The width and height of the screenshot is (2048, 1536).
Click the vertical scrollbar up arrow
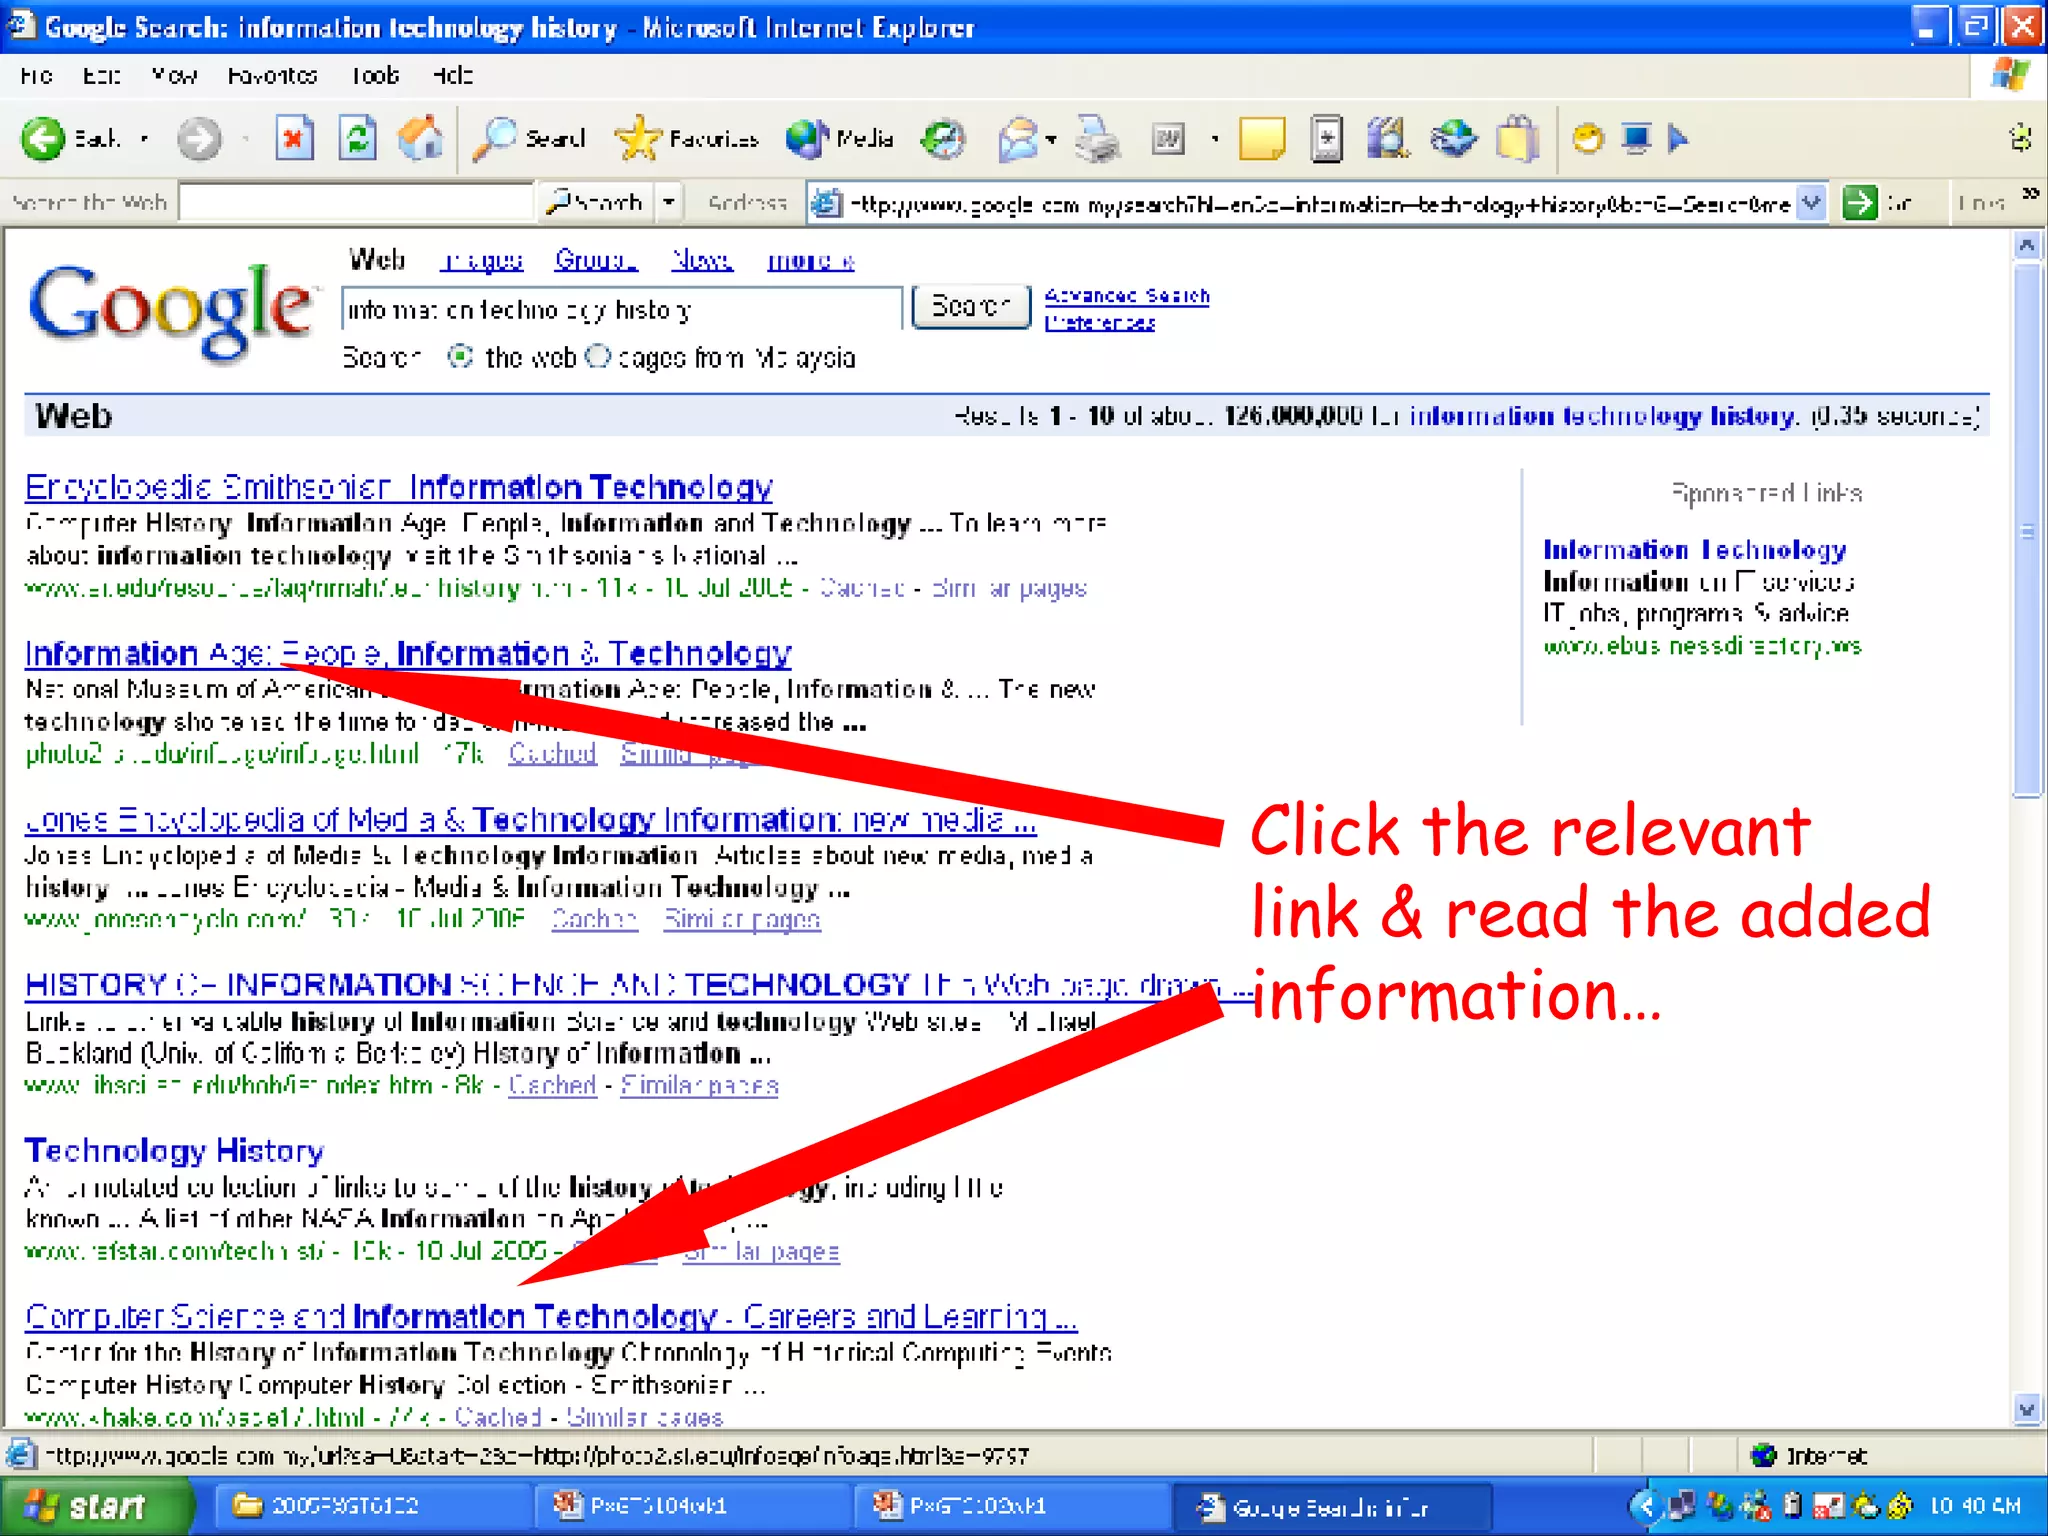(x=2027, y=245)
